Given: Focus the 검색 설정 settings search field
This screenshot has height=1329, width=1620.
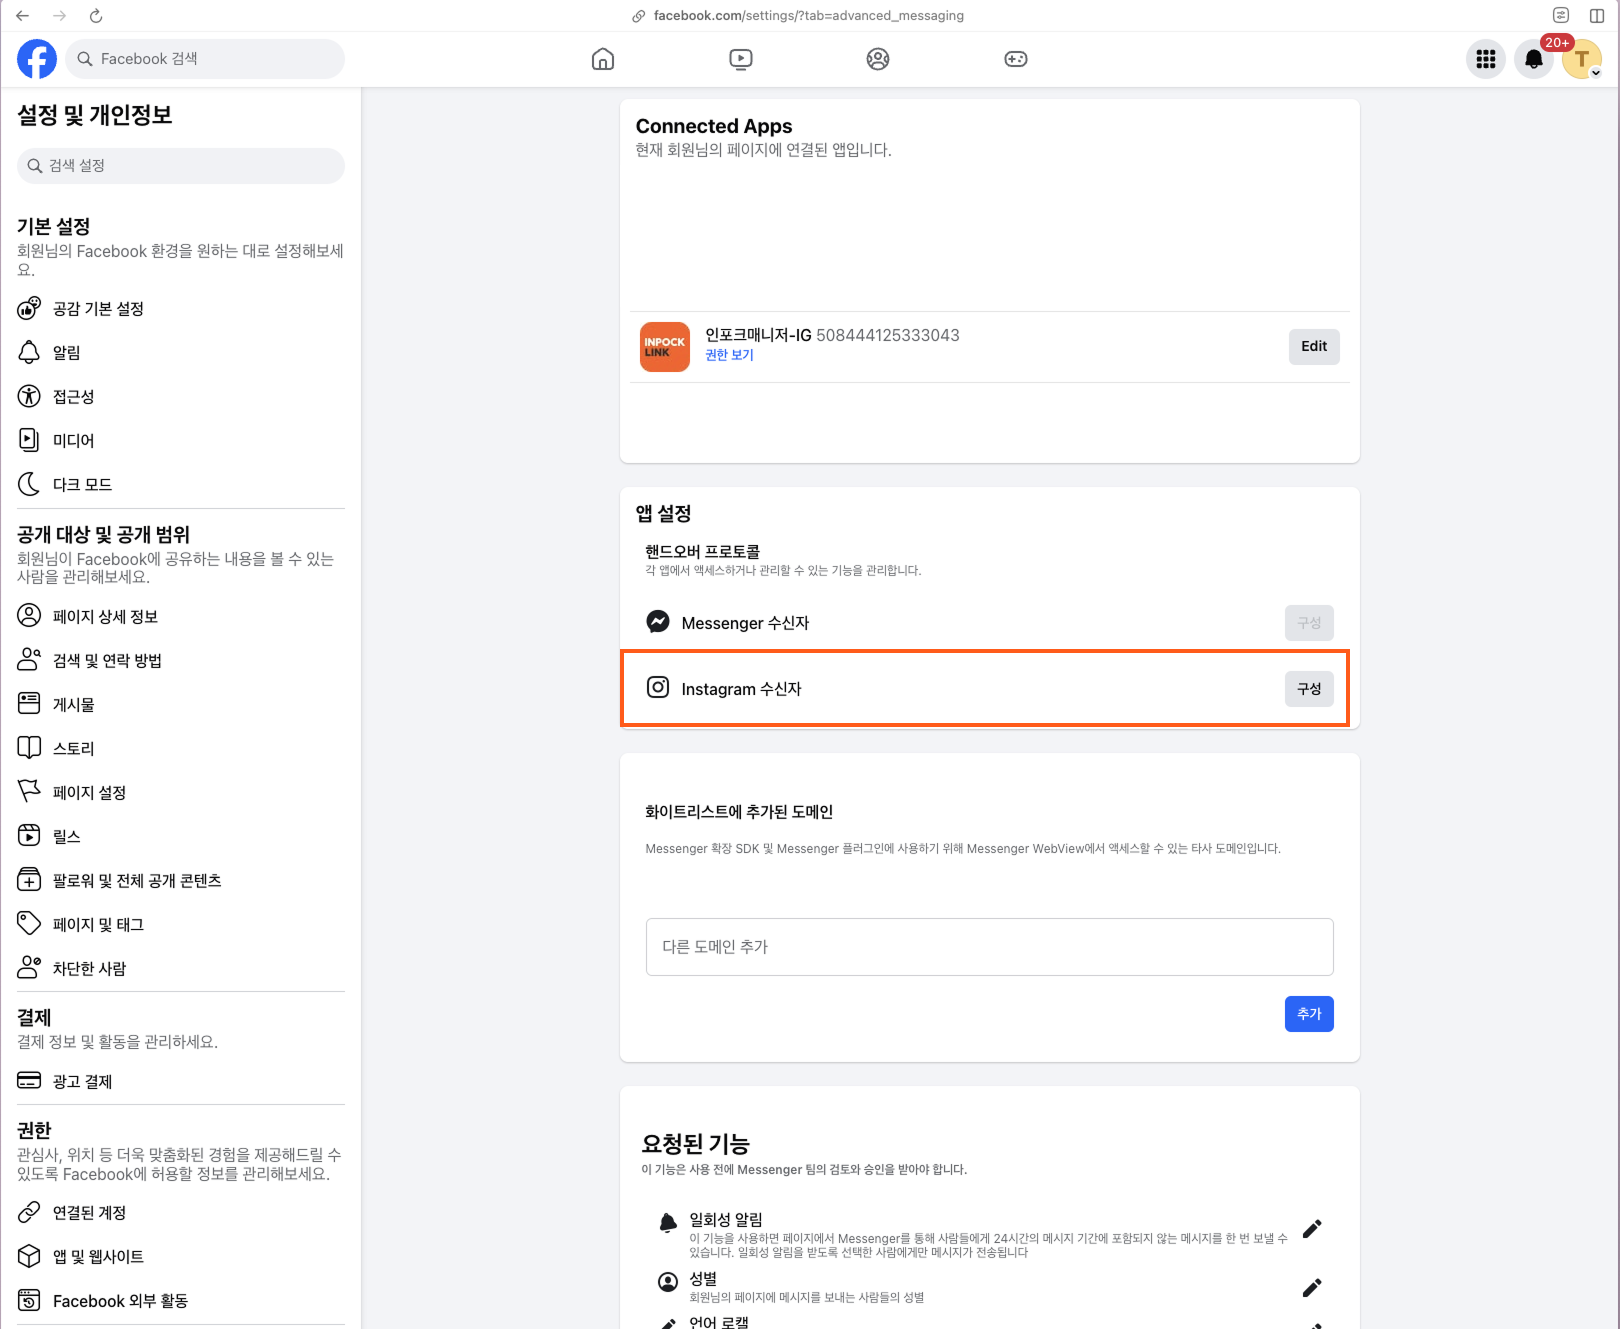Looking at the screenshot, I should click(181, 166).
